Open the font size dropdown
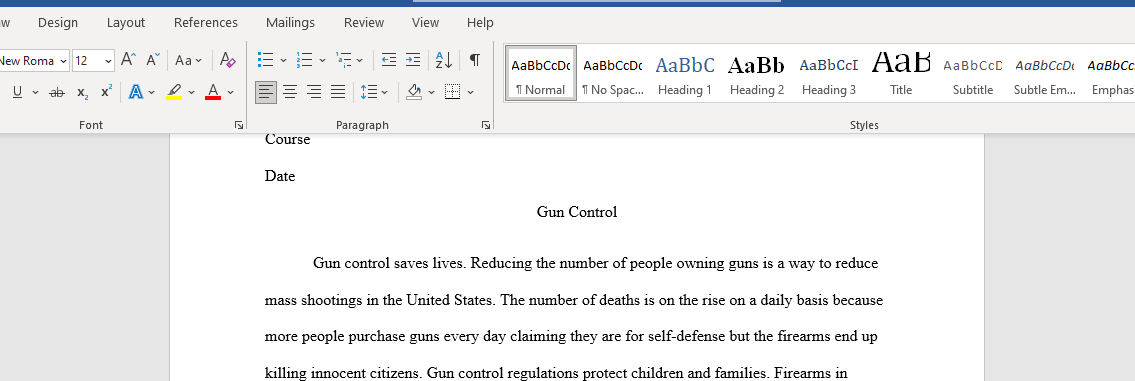Image resolution: width=1135 pixels, height=381 pixels. coord(108,61)
